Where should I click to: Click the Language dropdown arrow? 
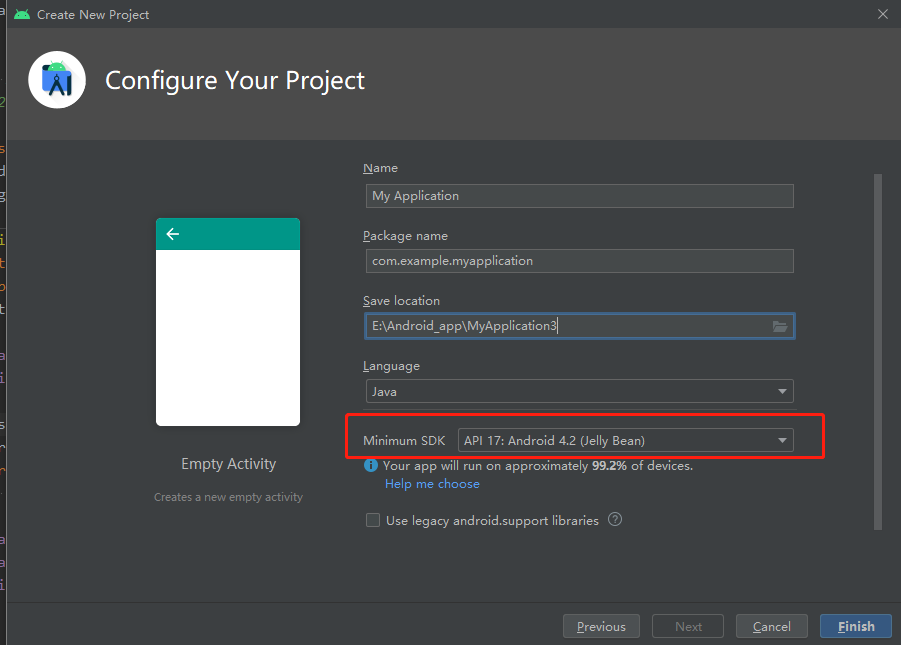pyautogui.click(x=783, y=390)
